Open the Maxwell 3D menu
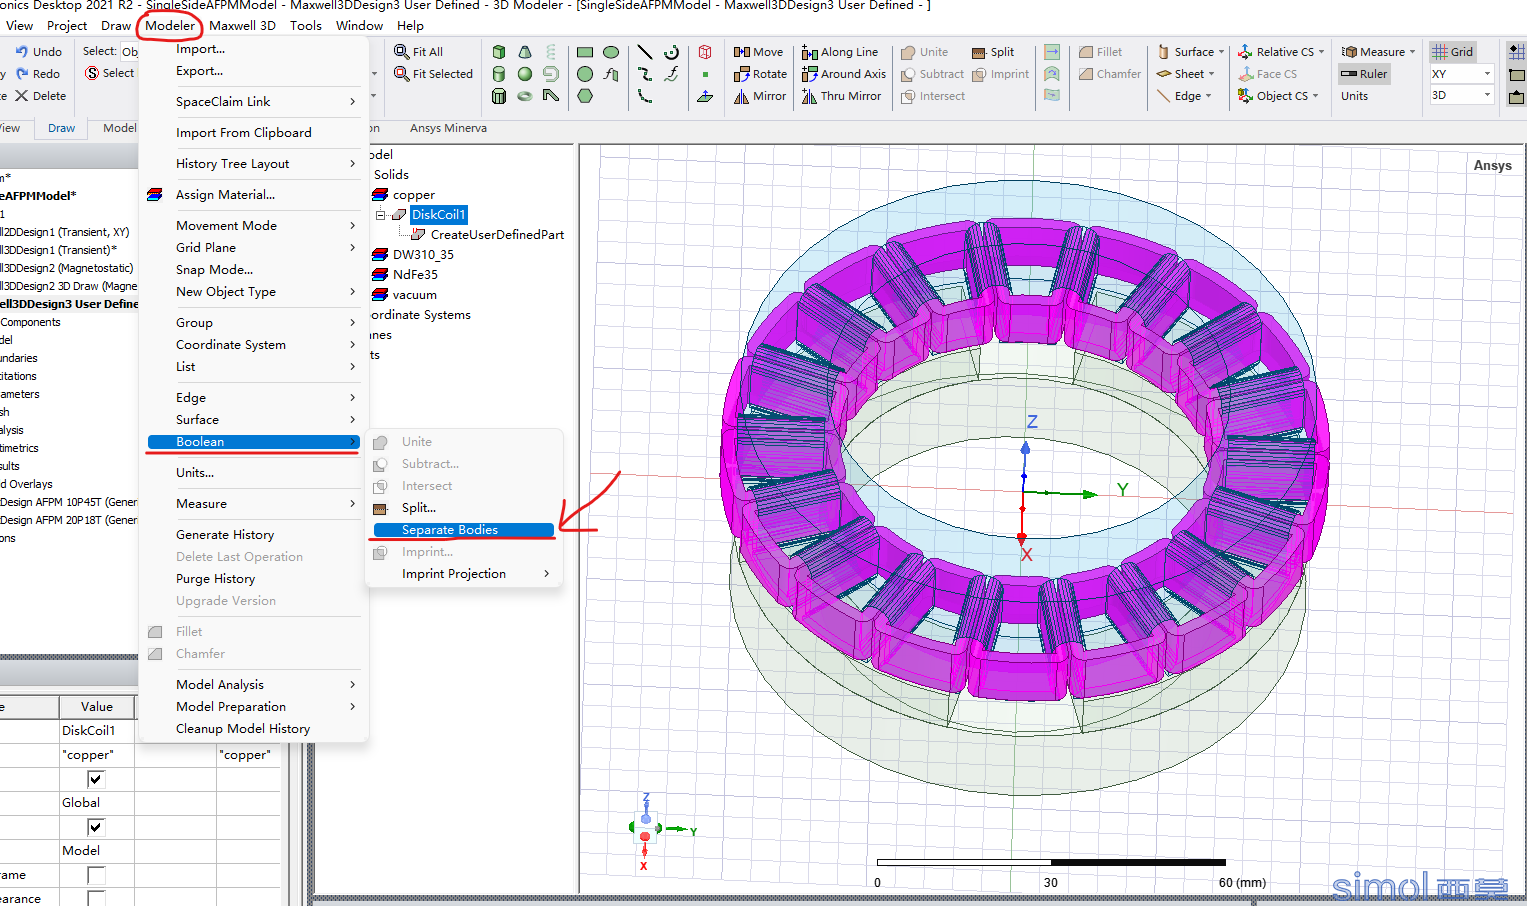The width and height of the screenshot is (1527, 906). [242, 26]
